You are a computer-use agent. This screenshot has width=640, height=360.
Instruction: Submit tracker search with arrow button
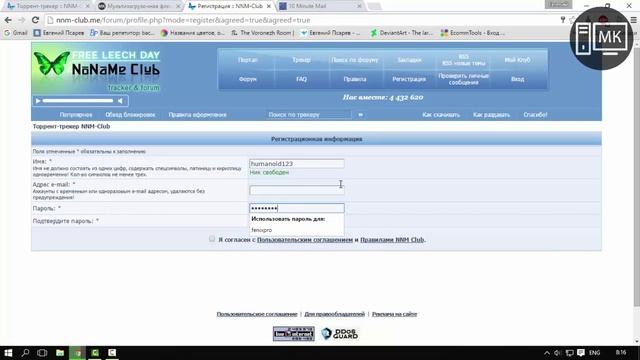pyautogui.click(x=360, y=115)
